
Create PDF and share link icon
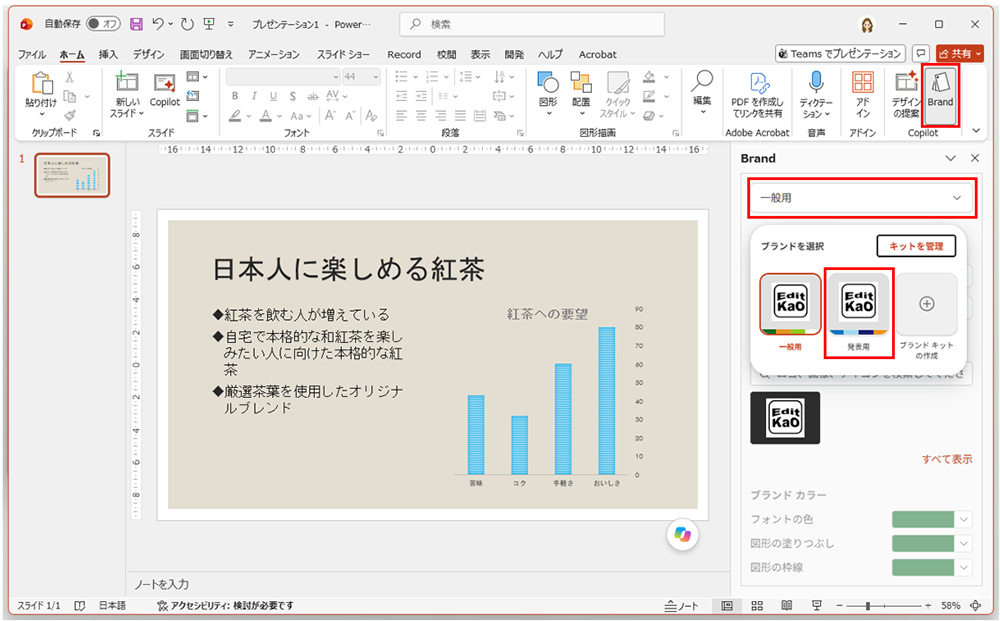(x=757, y=94)
